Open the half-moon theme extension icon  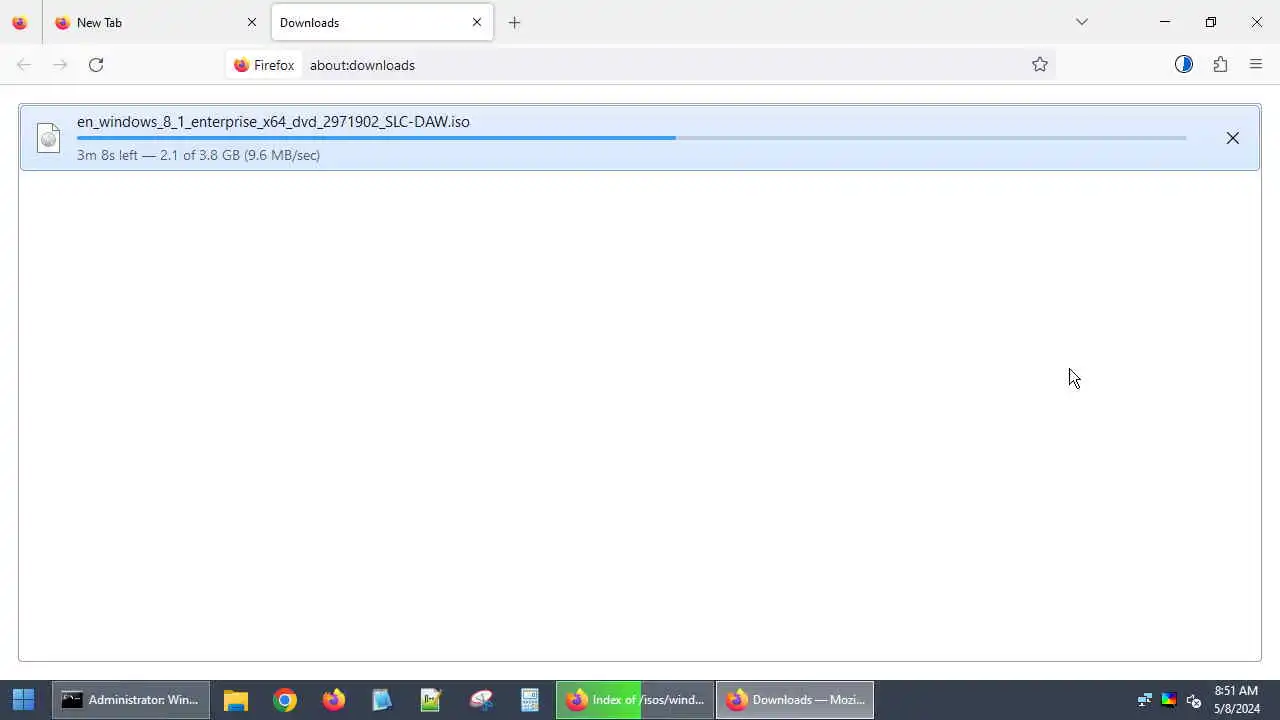coord(1184,65)
